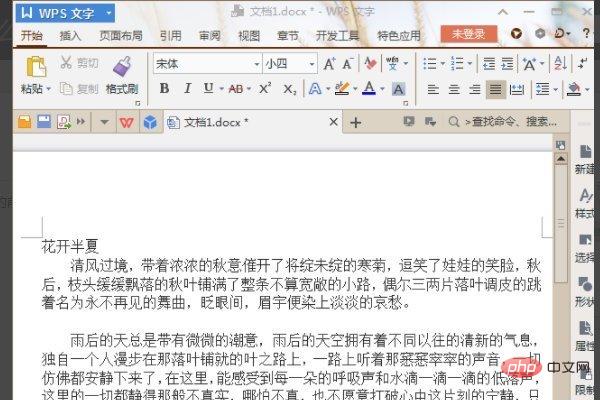Switch to the 引用 (References) tab
The image size is (600, 400).
171,36
